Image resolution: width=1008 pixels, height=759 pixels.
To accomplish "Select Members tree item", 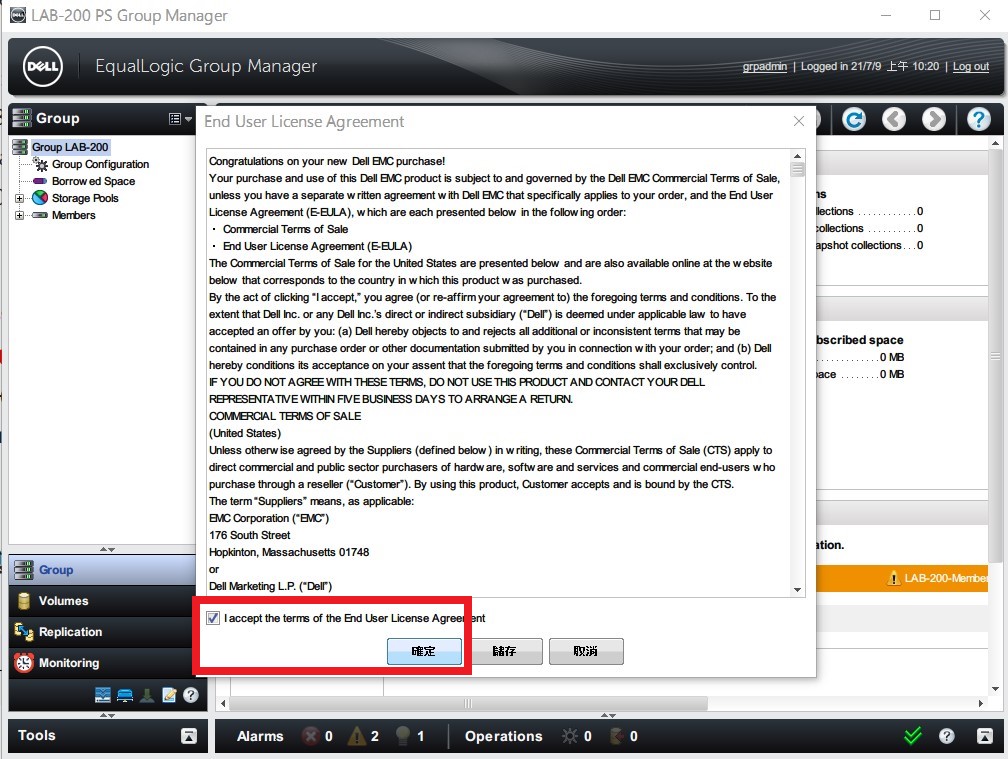I will [x=73, y=215].
